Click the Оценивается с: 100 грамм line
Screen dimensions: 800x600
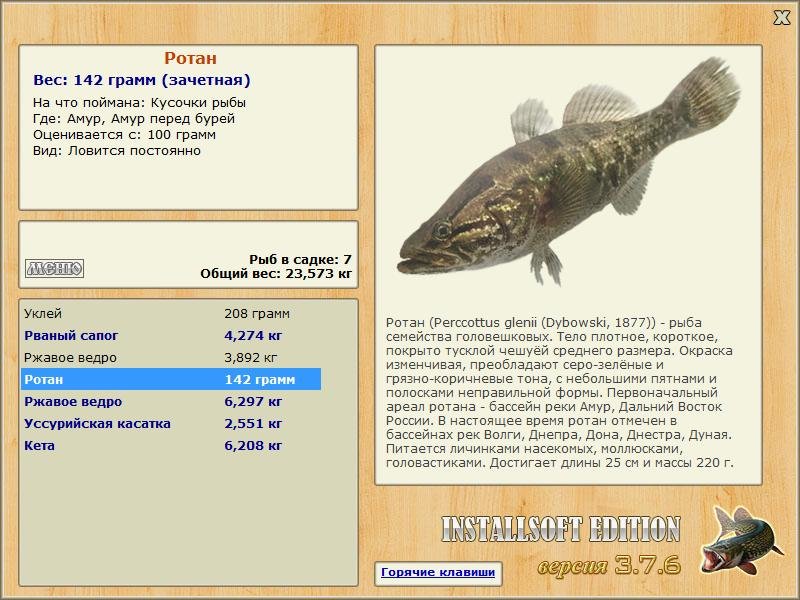tap(124, 135)
